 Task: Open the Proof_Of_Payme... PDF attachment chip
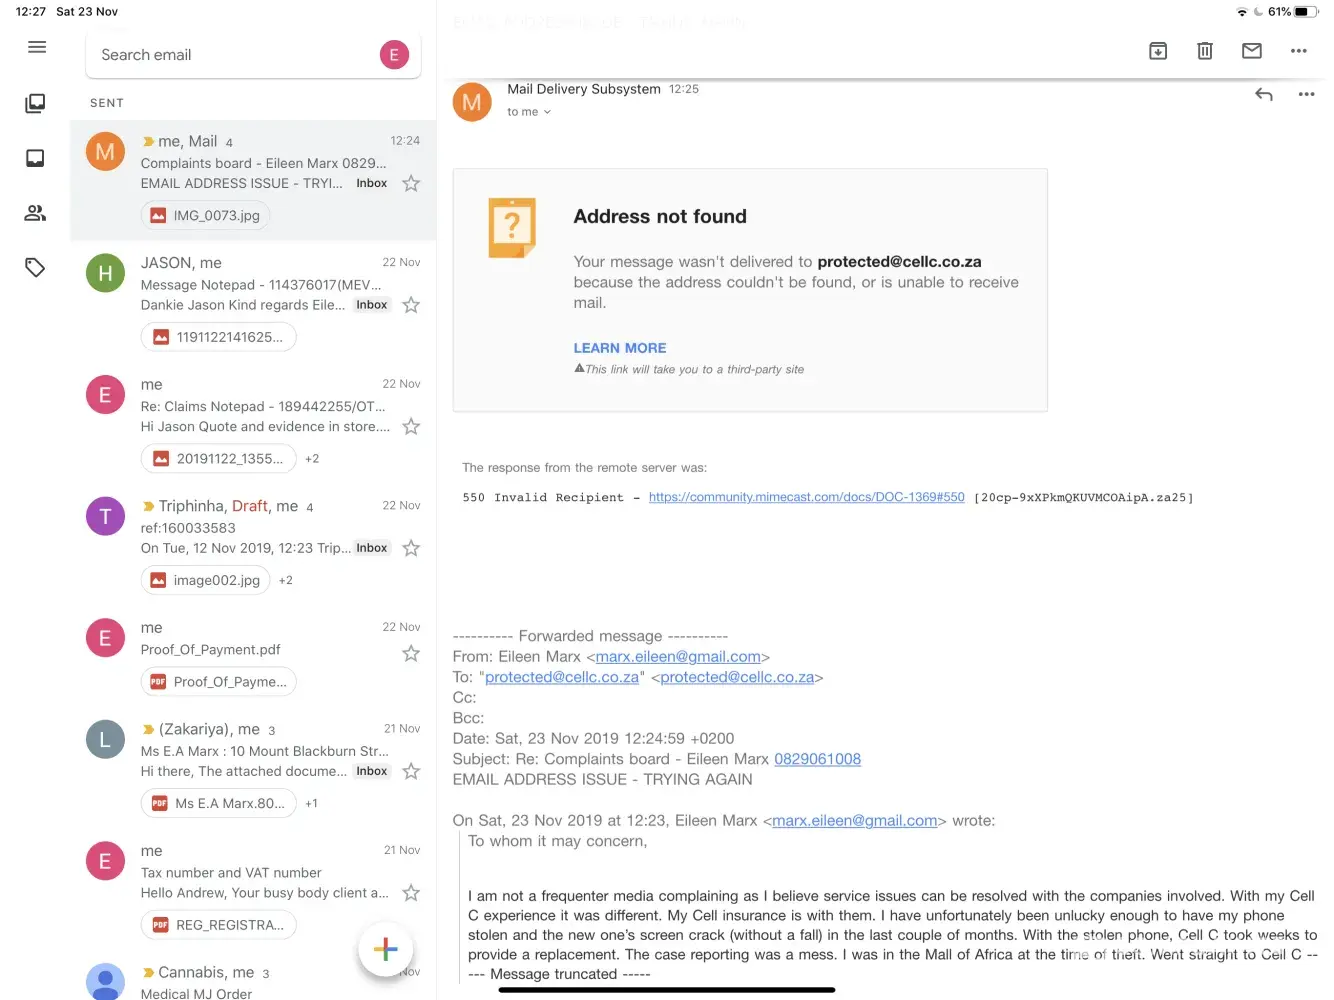tap(219, 682)
